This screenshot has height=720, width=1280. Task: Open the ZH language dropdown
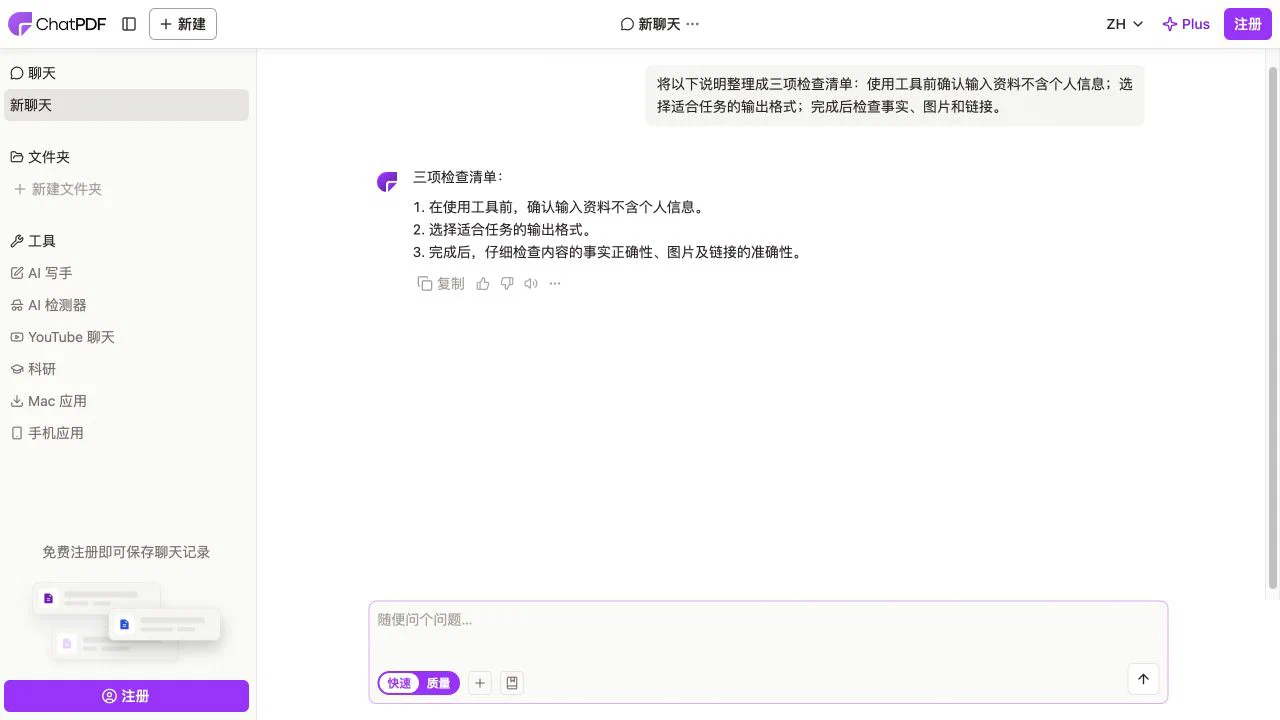click(1125, 24)
